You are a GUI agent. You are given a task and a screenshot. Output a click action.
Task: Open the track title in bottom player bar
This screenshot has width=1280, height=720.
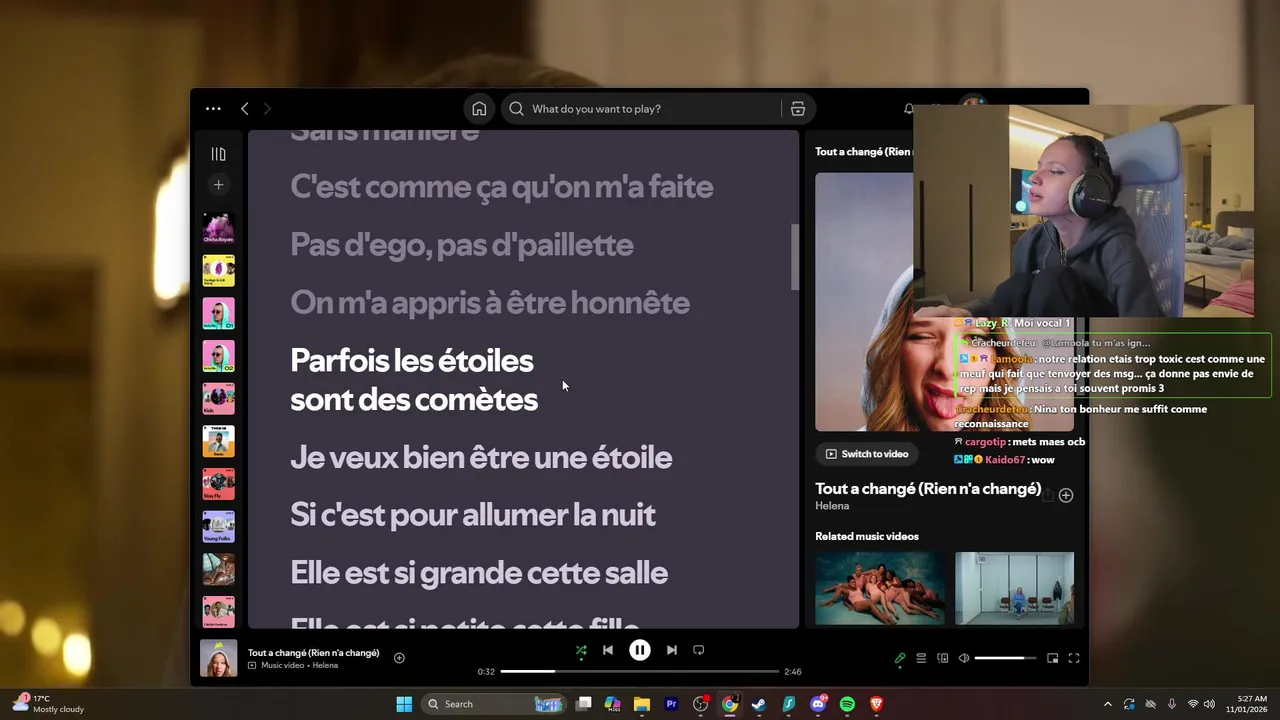[x=313, y=653]
